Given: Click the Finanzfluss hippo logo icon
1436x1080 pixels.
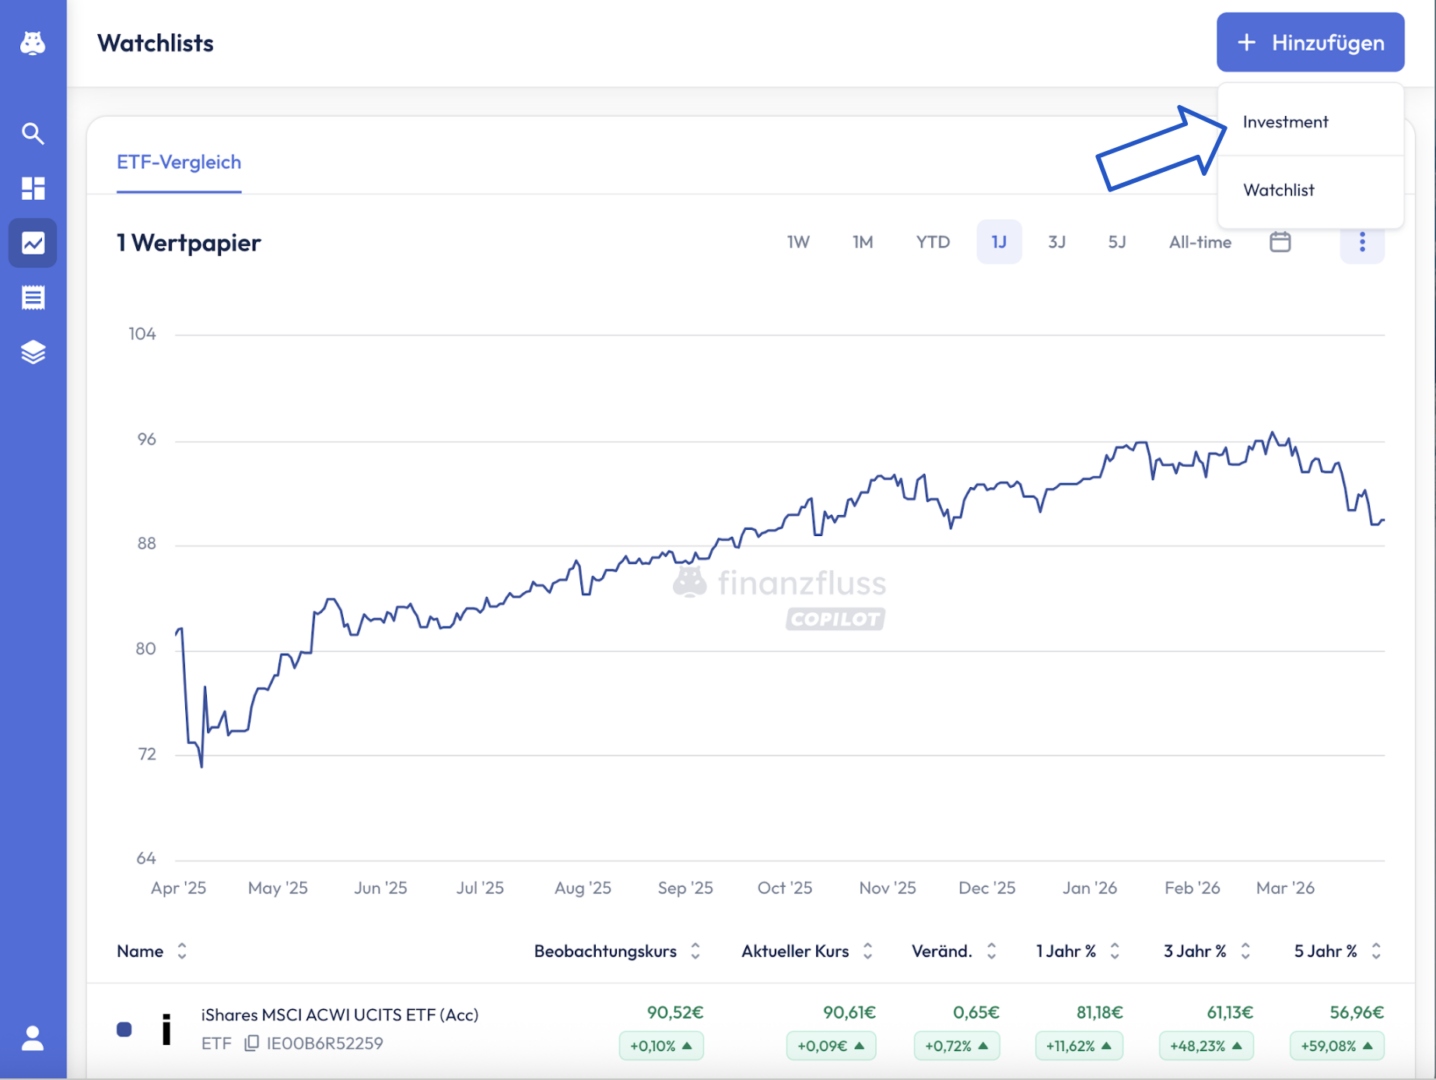Looking at the screenshot, I should coord(33,43).
